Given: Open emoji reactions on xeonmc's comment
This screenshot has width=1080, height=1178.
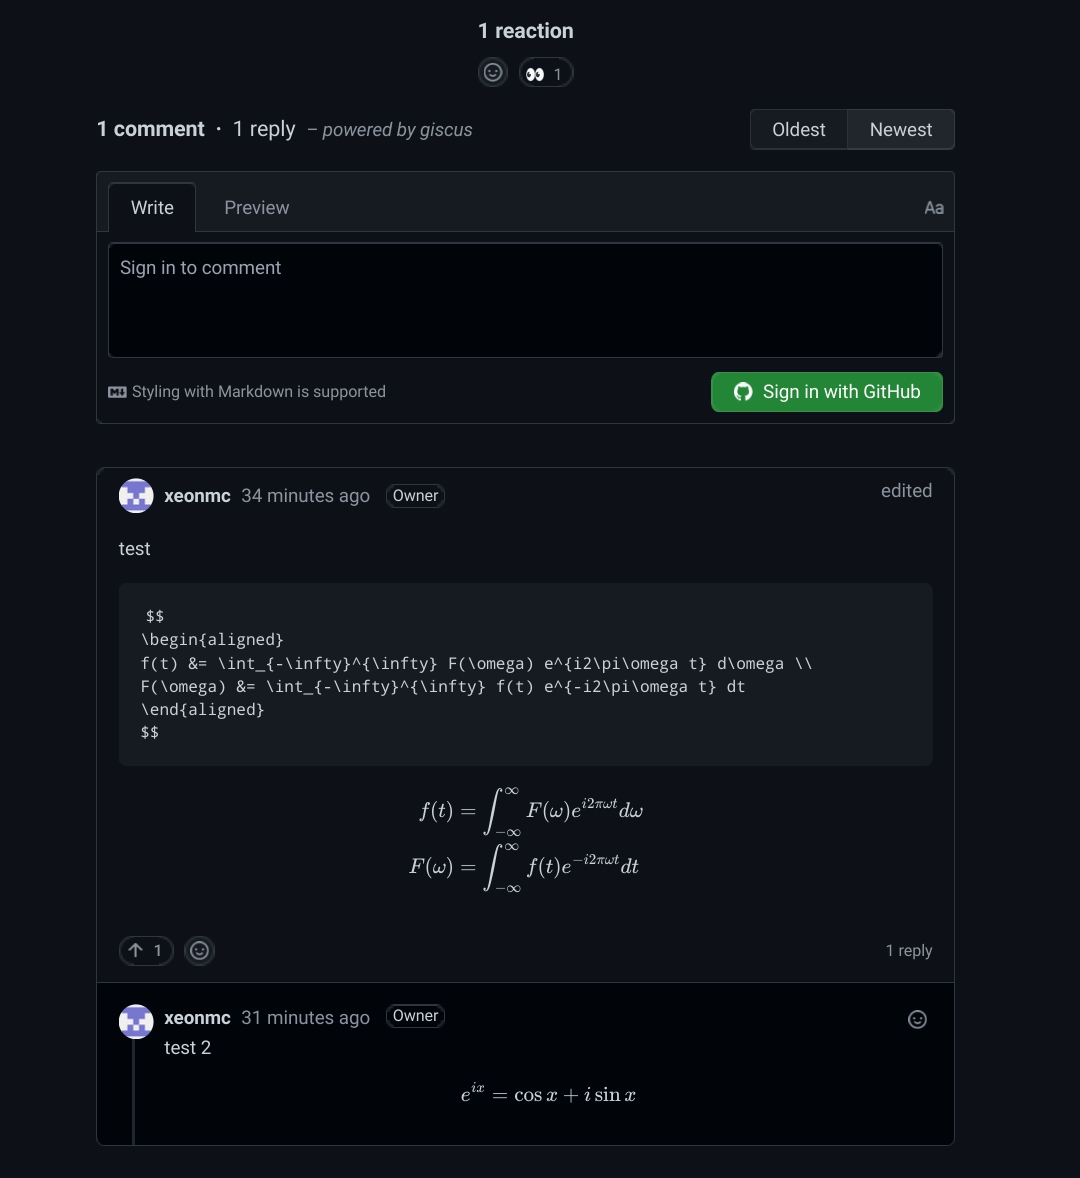Looking at the screenshot, I should click(x=199, y=950).
